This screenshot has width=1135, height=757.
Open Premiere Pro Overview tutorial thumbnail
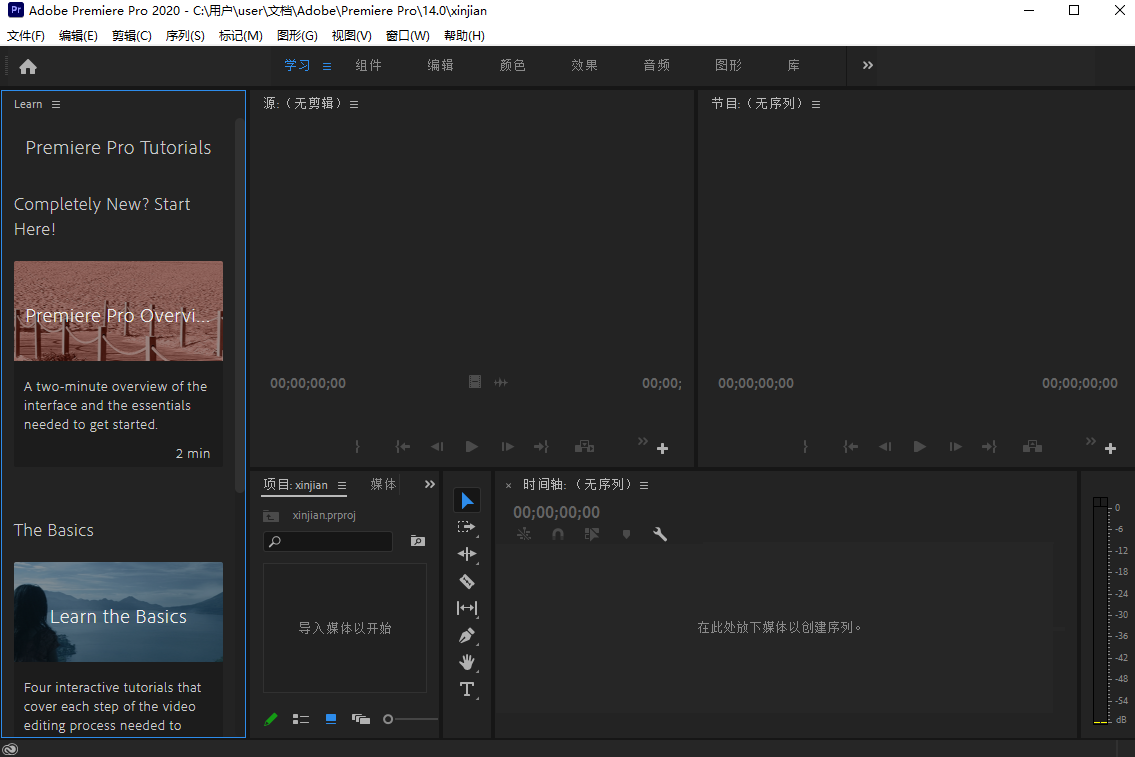tap(119, 311)
